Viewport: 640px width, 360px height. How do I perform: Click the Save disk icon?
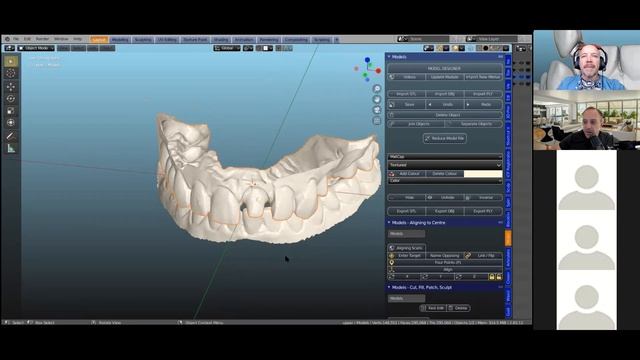click(x=392, y=105)
